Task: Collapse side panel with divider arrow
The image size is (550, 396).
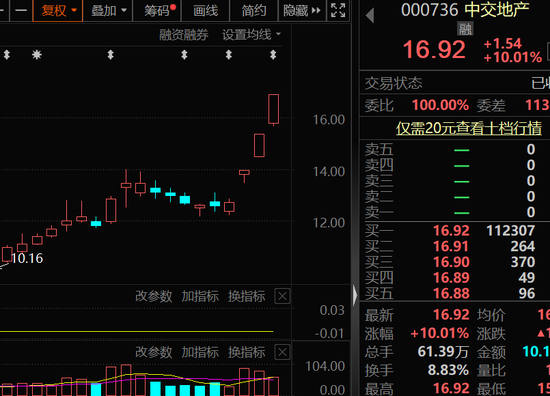Action: tap(355, 295)
